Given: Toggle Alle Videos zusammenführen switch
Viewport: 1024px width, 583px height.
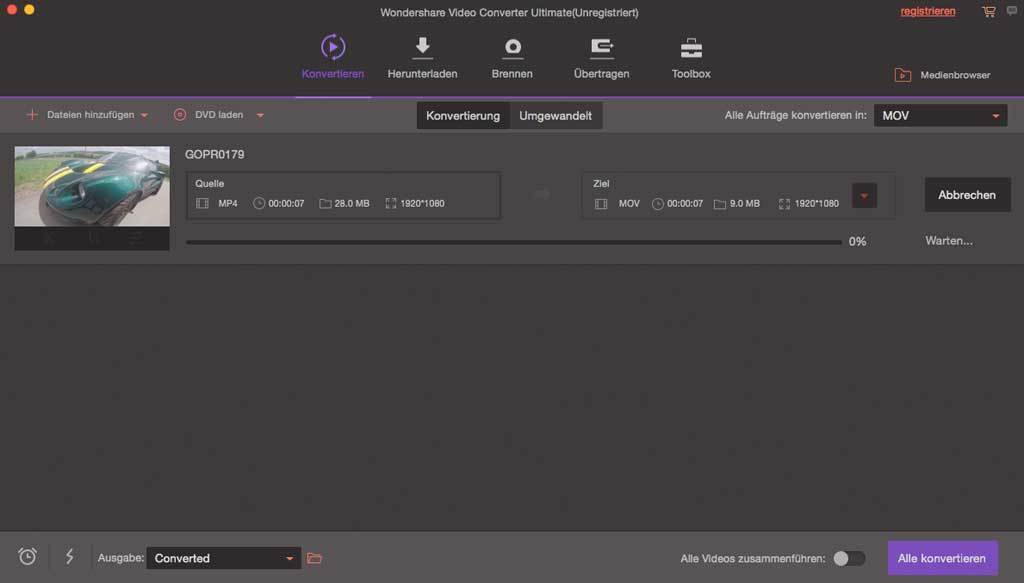Looking at the screenshot, I should 849,558.
